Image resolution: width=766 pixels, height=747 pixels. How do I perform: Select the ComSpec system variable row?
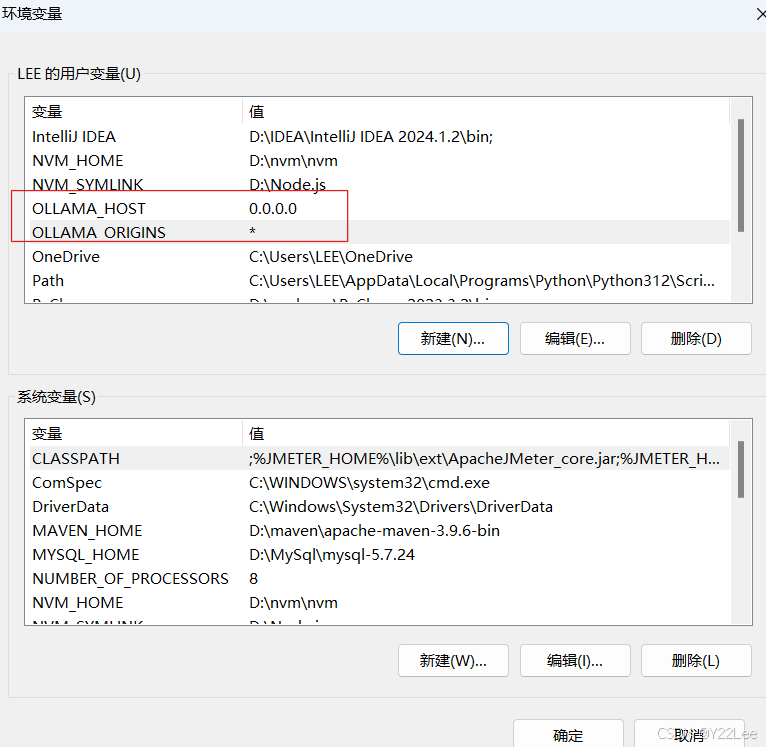(x=67, y=483)
